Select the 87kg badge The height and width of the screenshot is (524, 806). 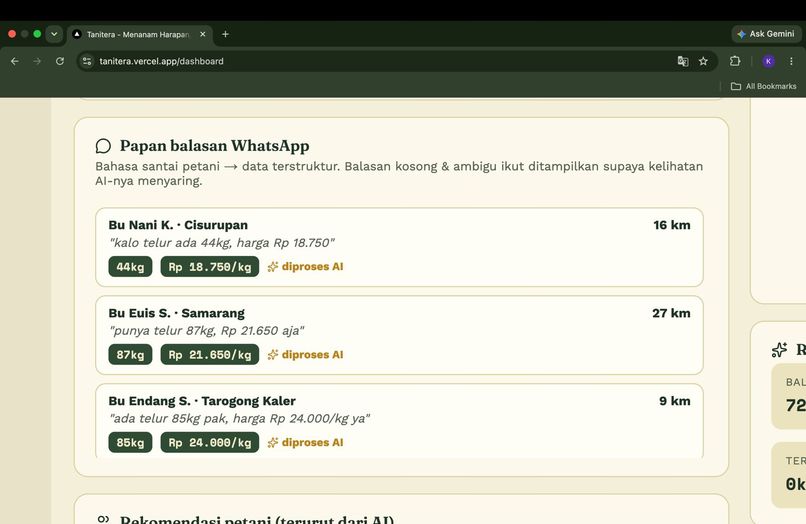[130, 354]
